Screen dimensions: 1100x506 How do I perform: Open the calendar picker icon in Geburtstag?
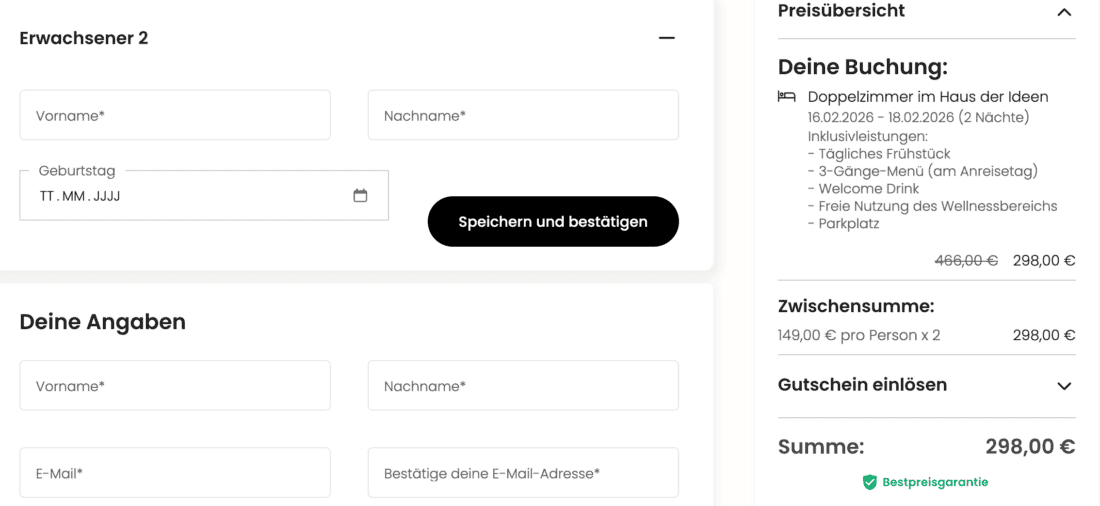pyautogui.click(x=360, y=196)
